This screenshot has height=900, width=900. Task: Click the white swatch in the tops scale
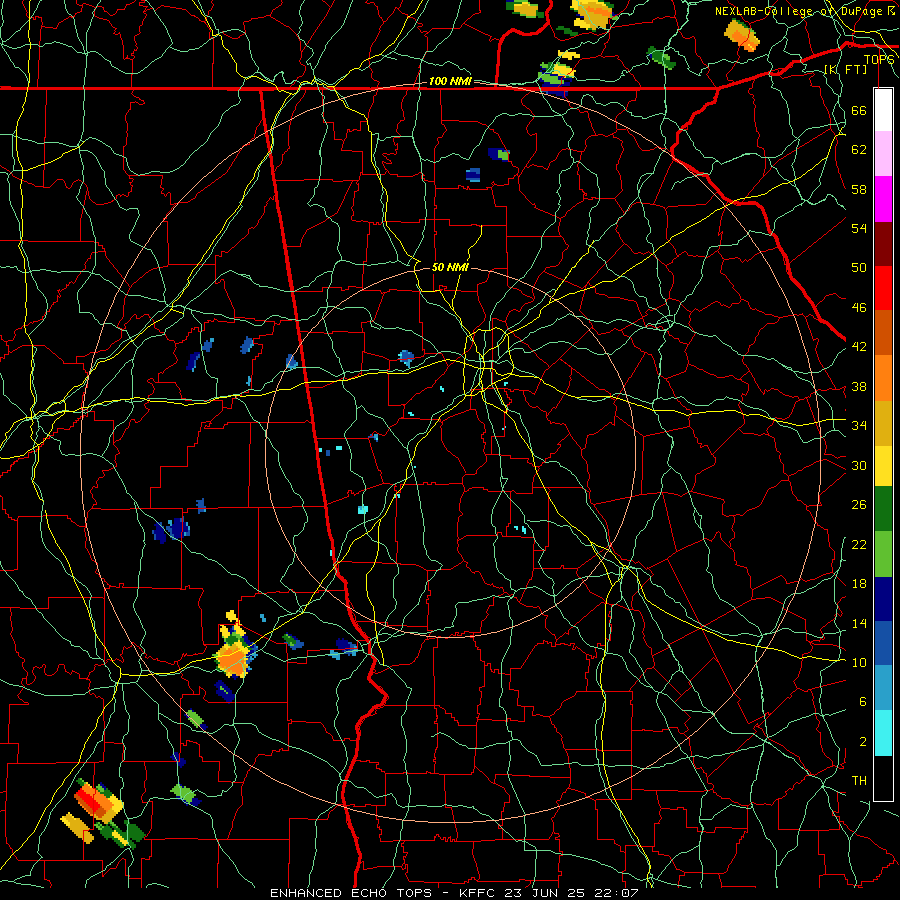point(883,110)
